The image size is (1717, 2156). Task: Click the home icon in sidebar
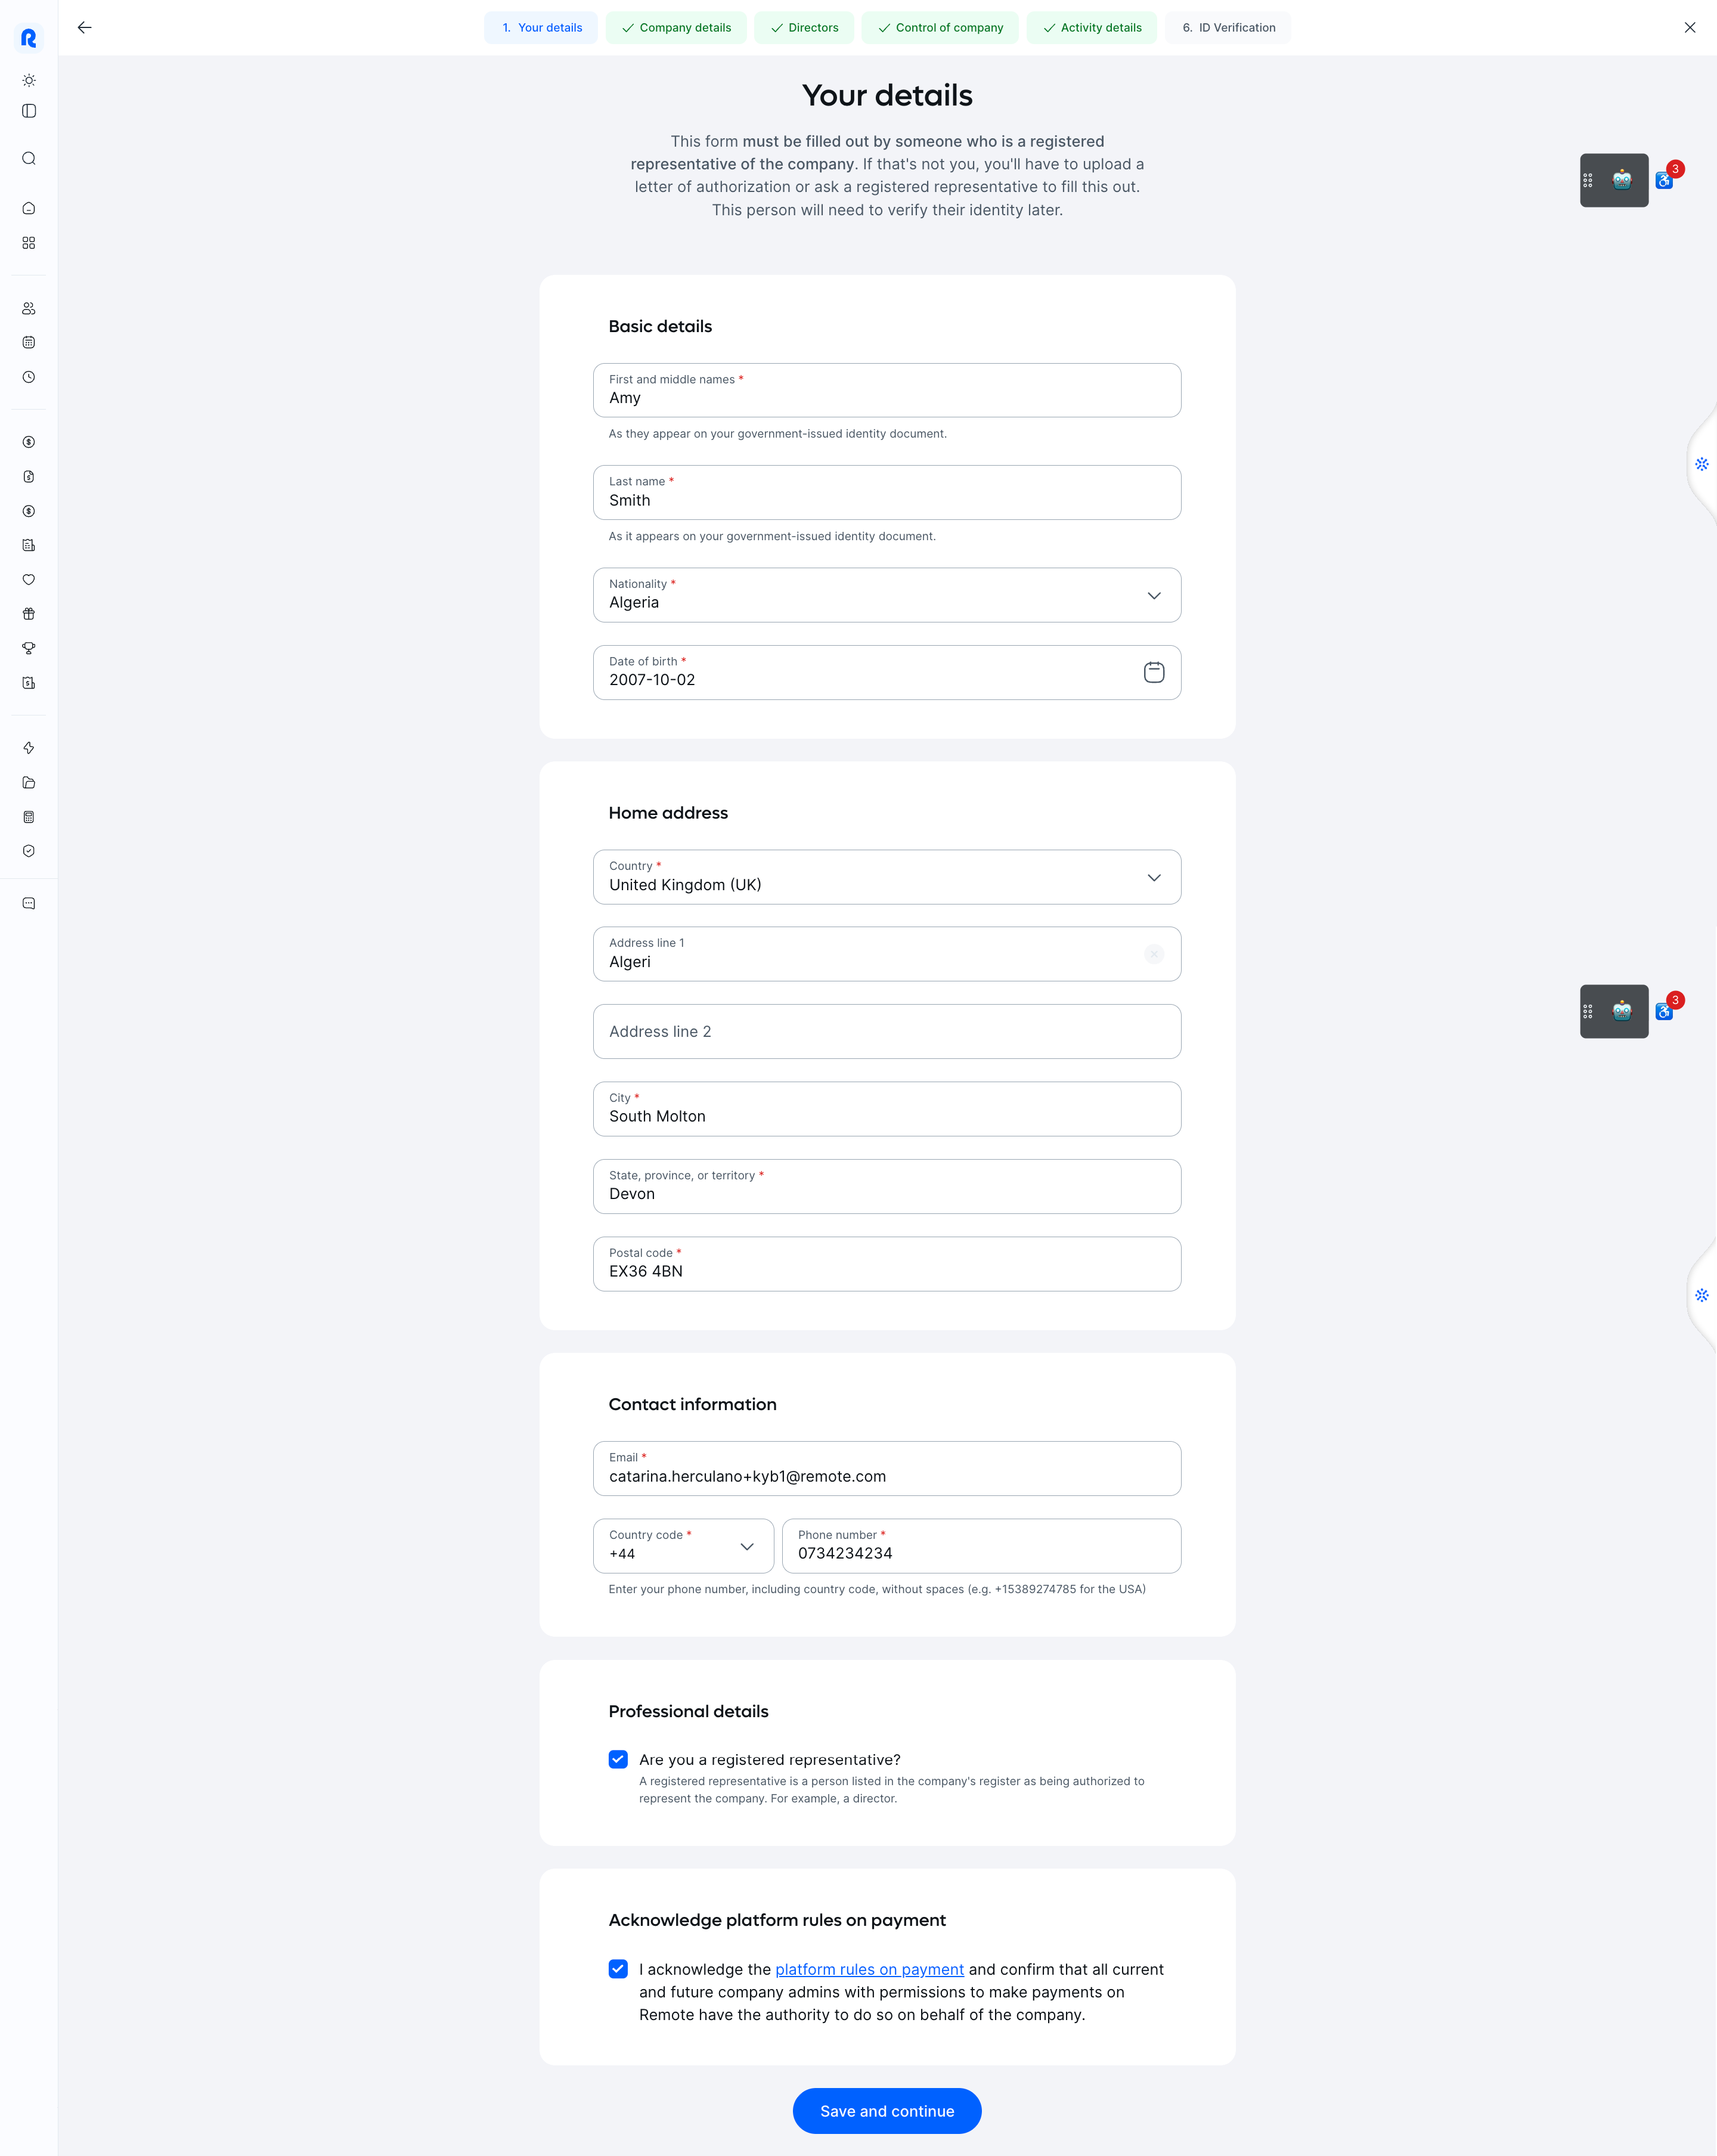[29, 208]
